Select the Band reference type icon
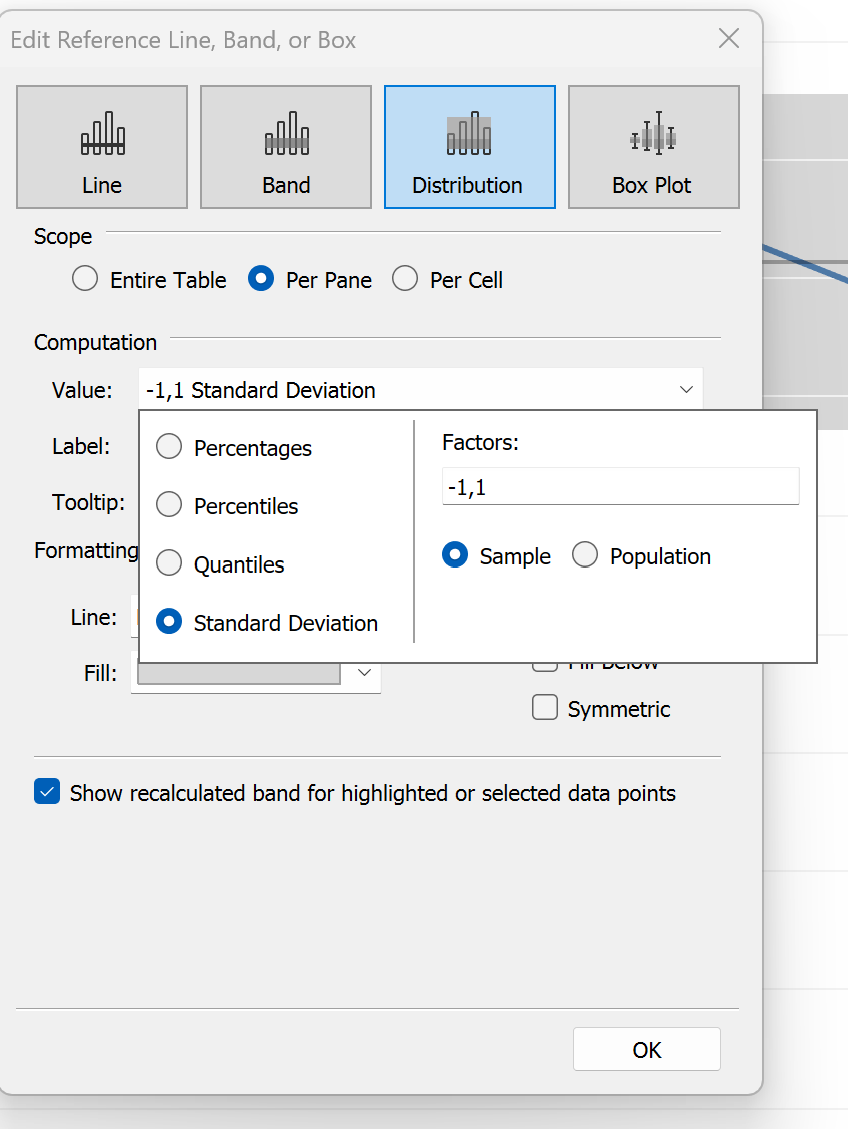This screenshot has width=848, height=1130. [286, 146]
